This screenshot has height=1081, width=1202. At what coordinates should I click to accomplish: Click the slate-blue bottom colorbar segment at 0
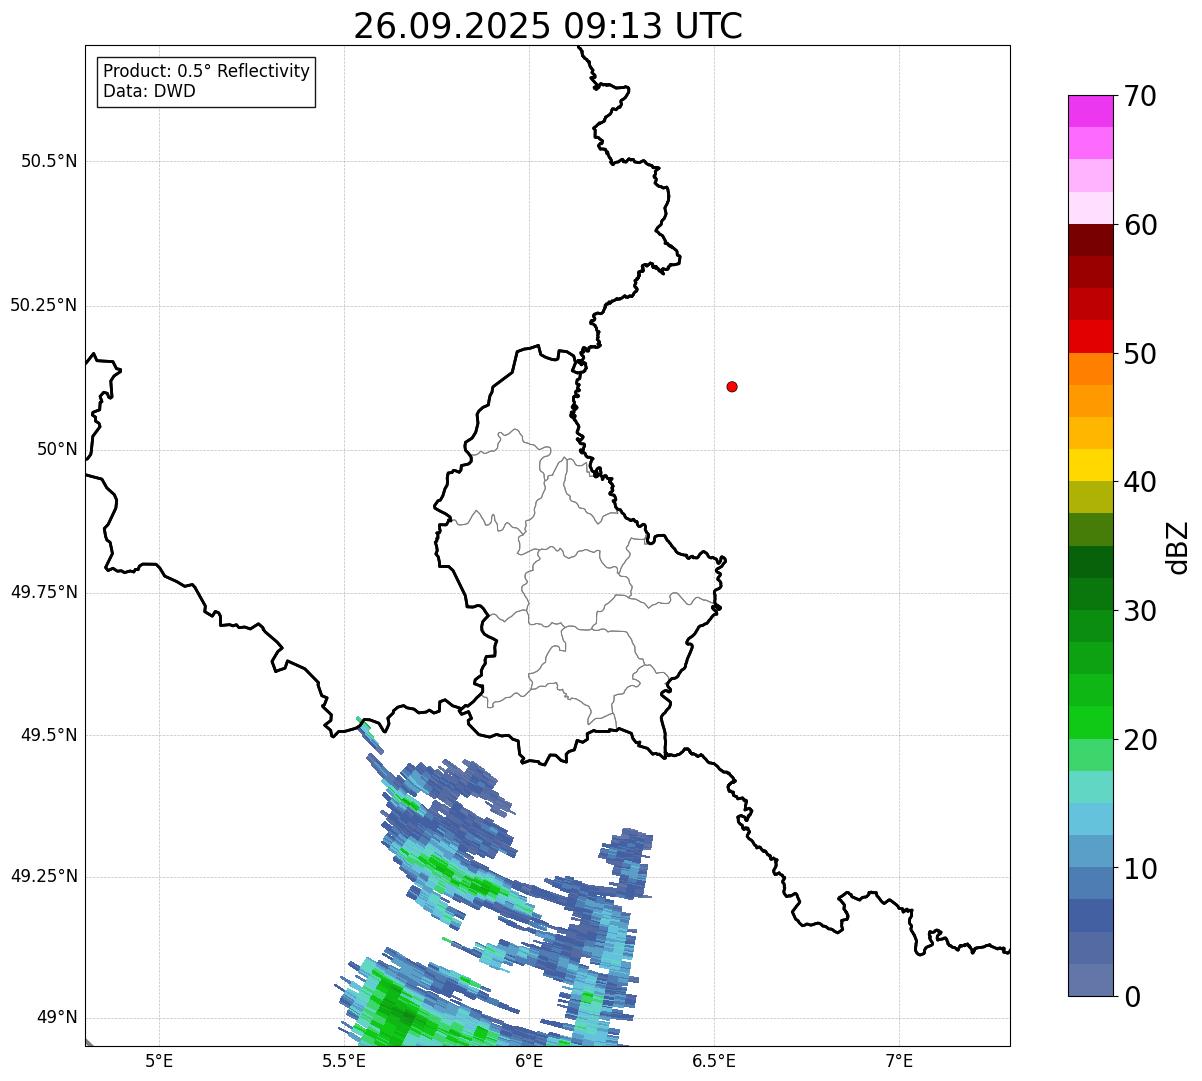pyautogui.click(x=1090, y=980)
